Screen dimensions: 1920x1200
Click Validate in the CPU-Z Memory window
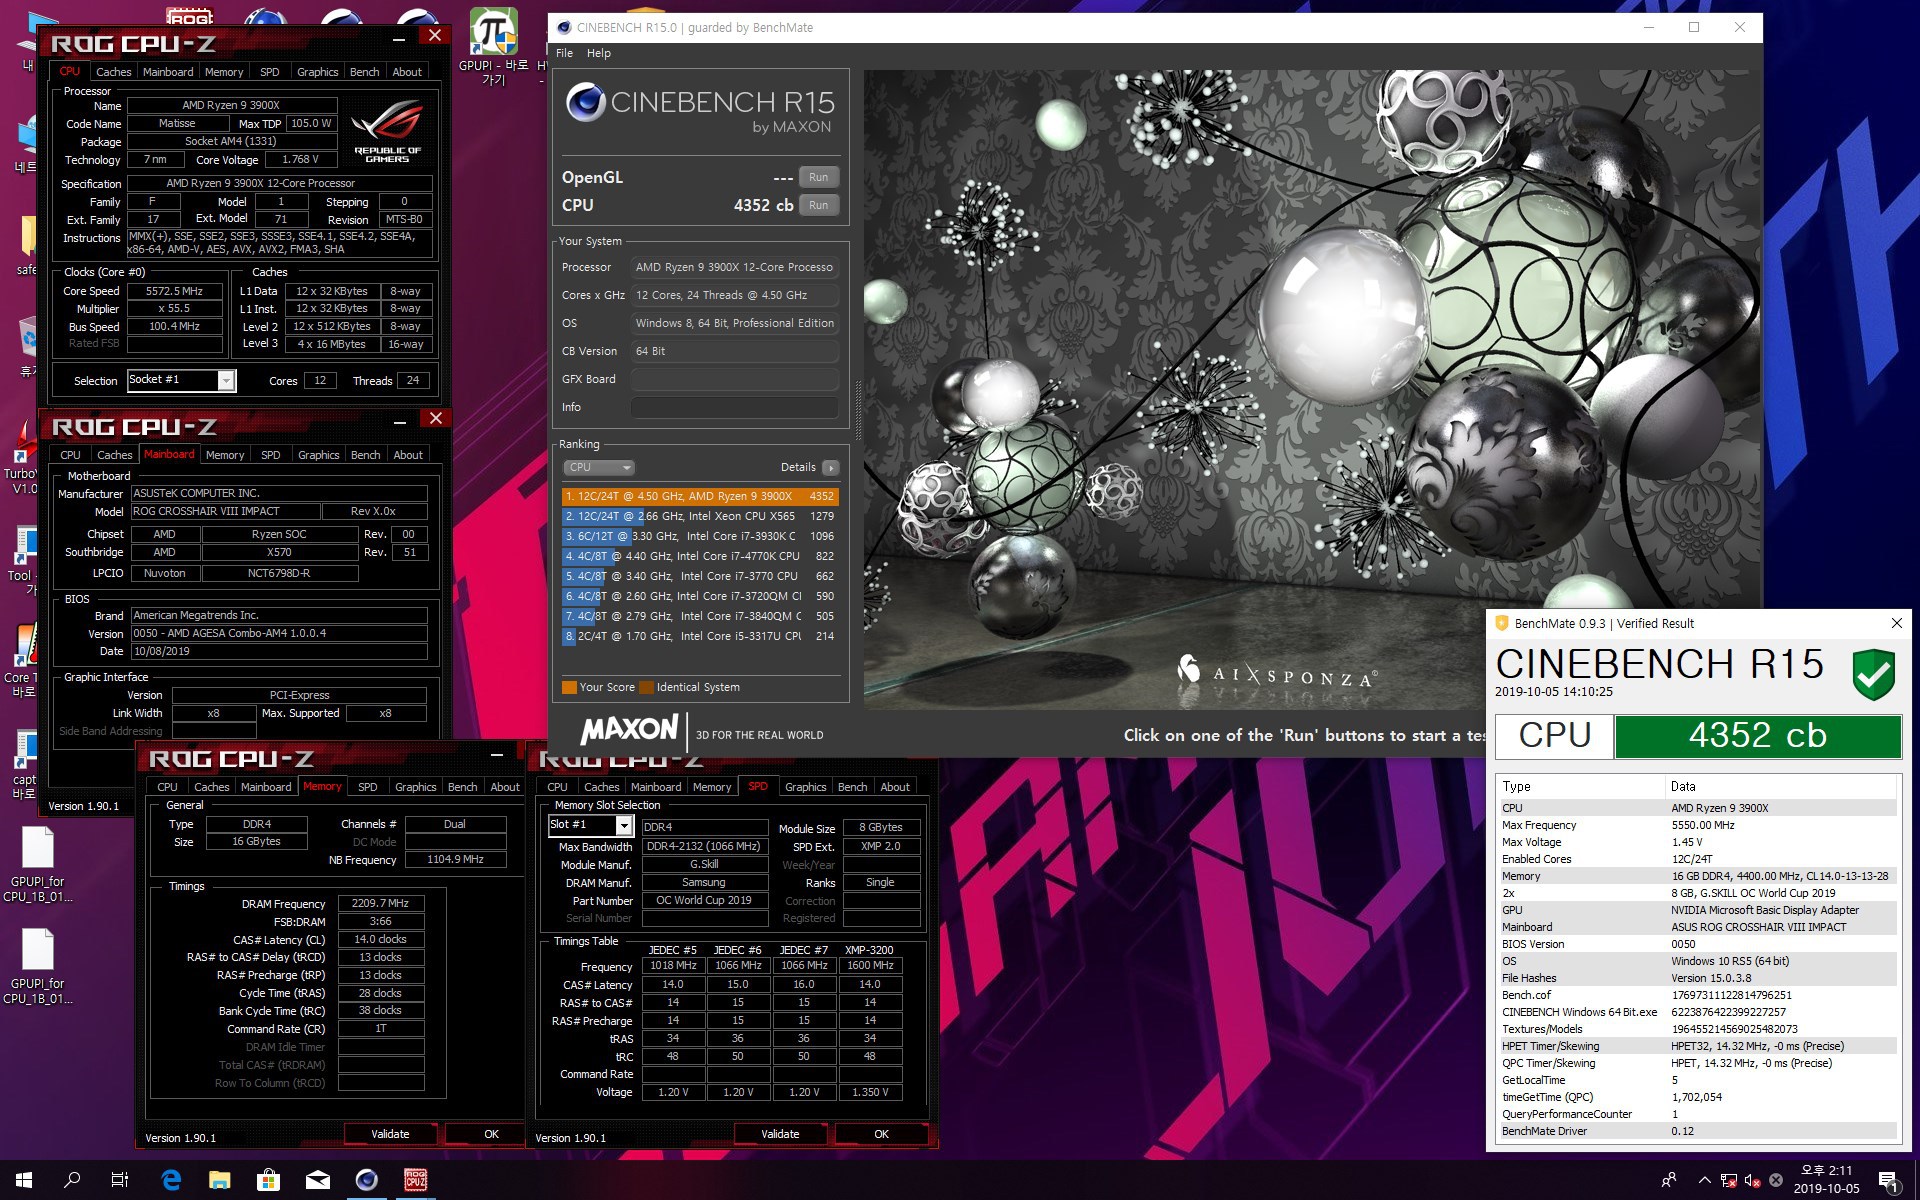(x=390, y=1134)
